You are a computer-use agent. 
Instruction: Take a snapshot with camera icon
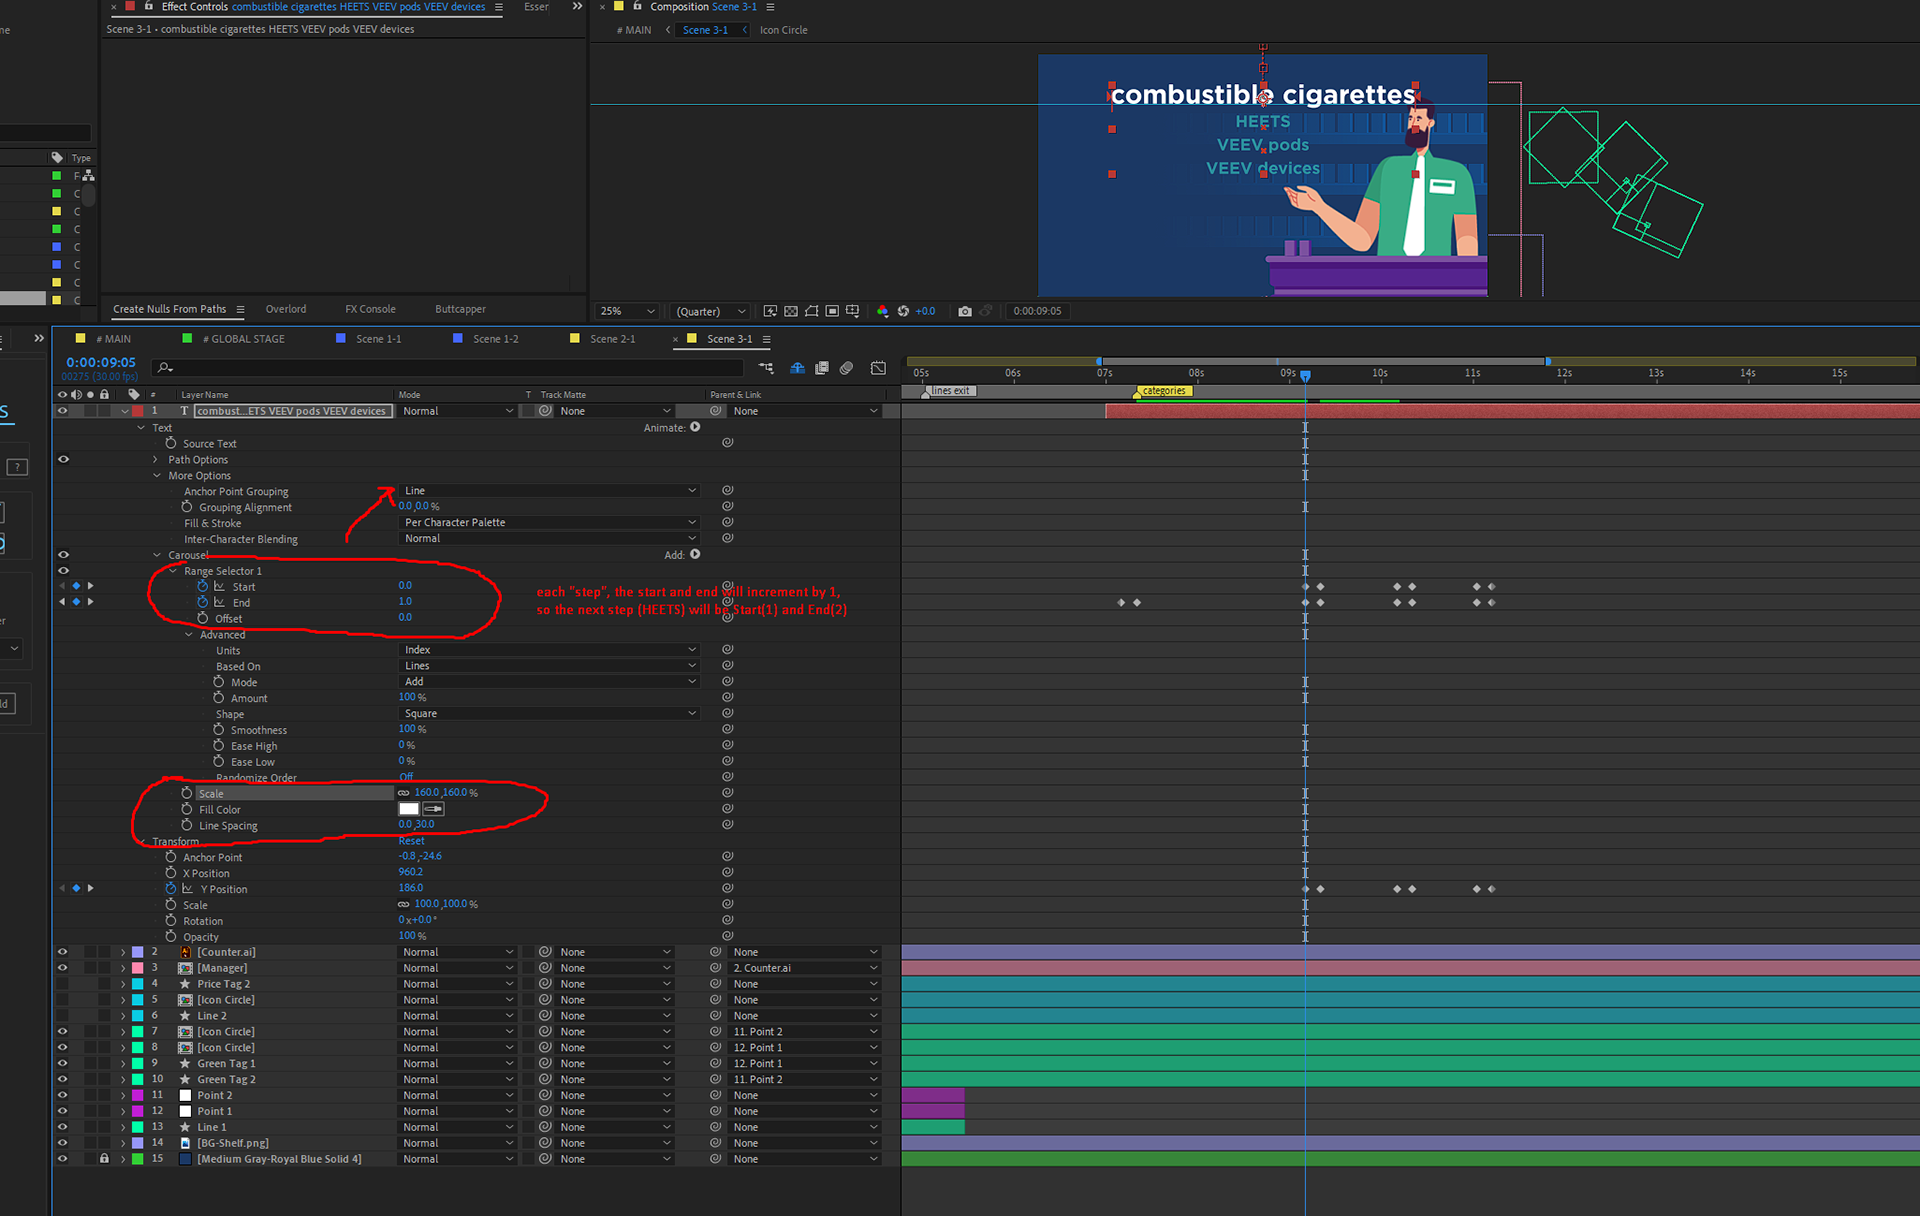coord(965,311)
